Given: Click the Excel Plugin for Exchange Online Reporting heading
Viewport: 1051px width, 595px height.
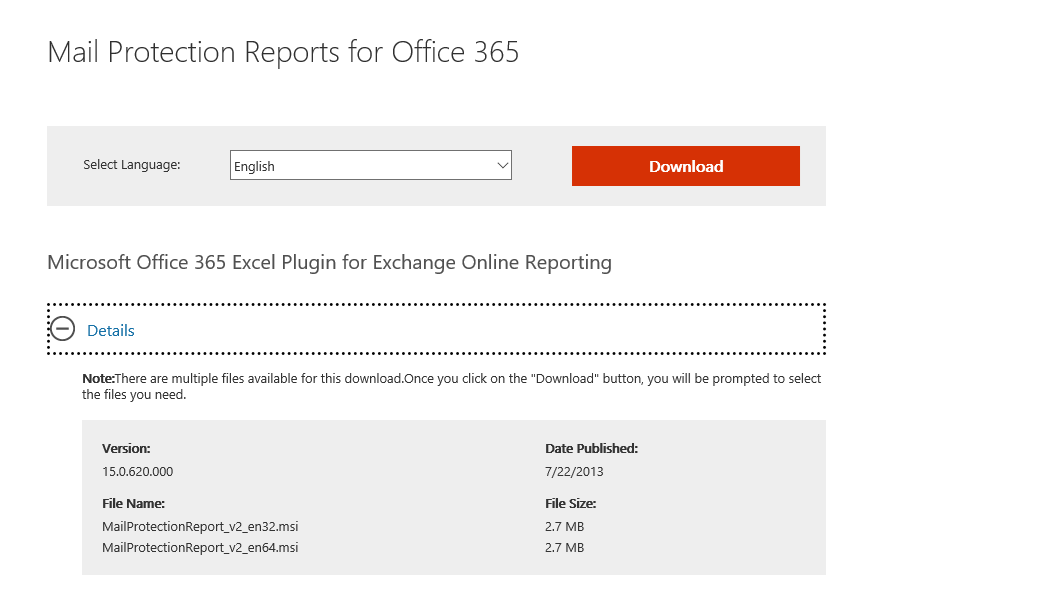Looking at the screenshot, I should [x=329, y=263].
